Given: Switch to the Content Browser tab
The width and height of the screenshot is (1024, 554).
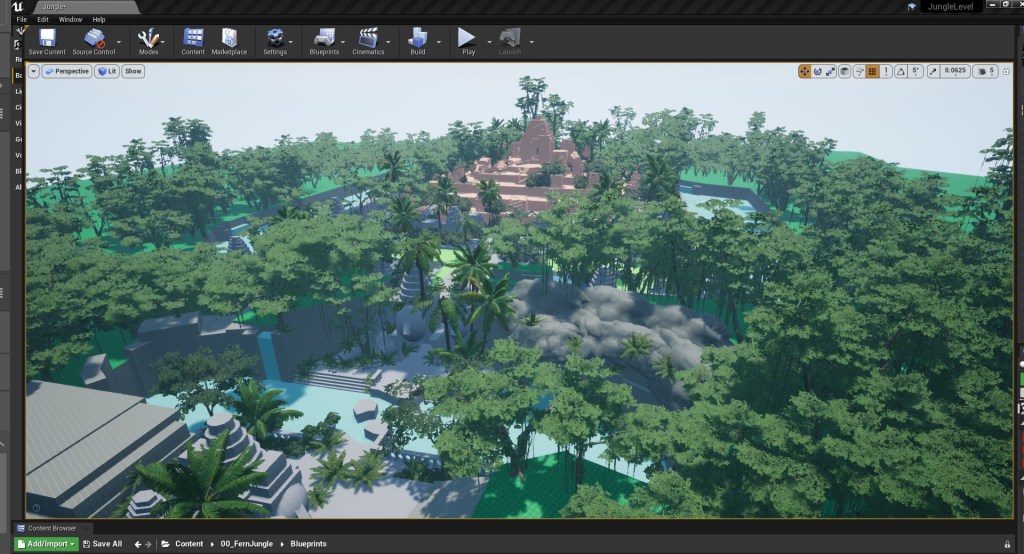Looking at the screenshot, I should point(52,528).
